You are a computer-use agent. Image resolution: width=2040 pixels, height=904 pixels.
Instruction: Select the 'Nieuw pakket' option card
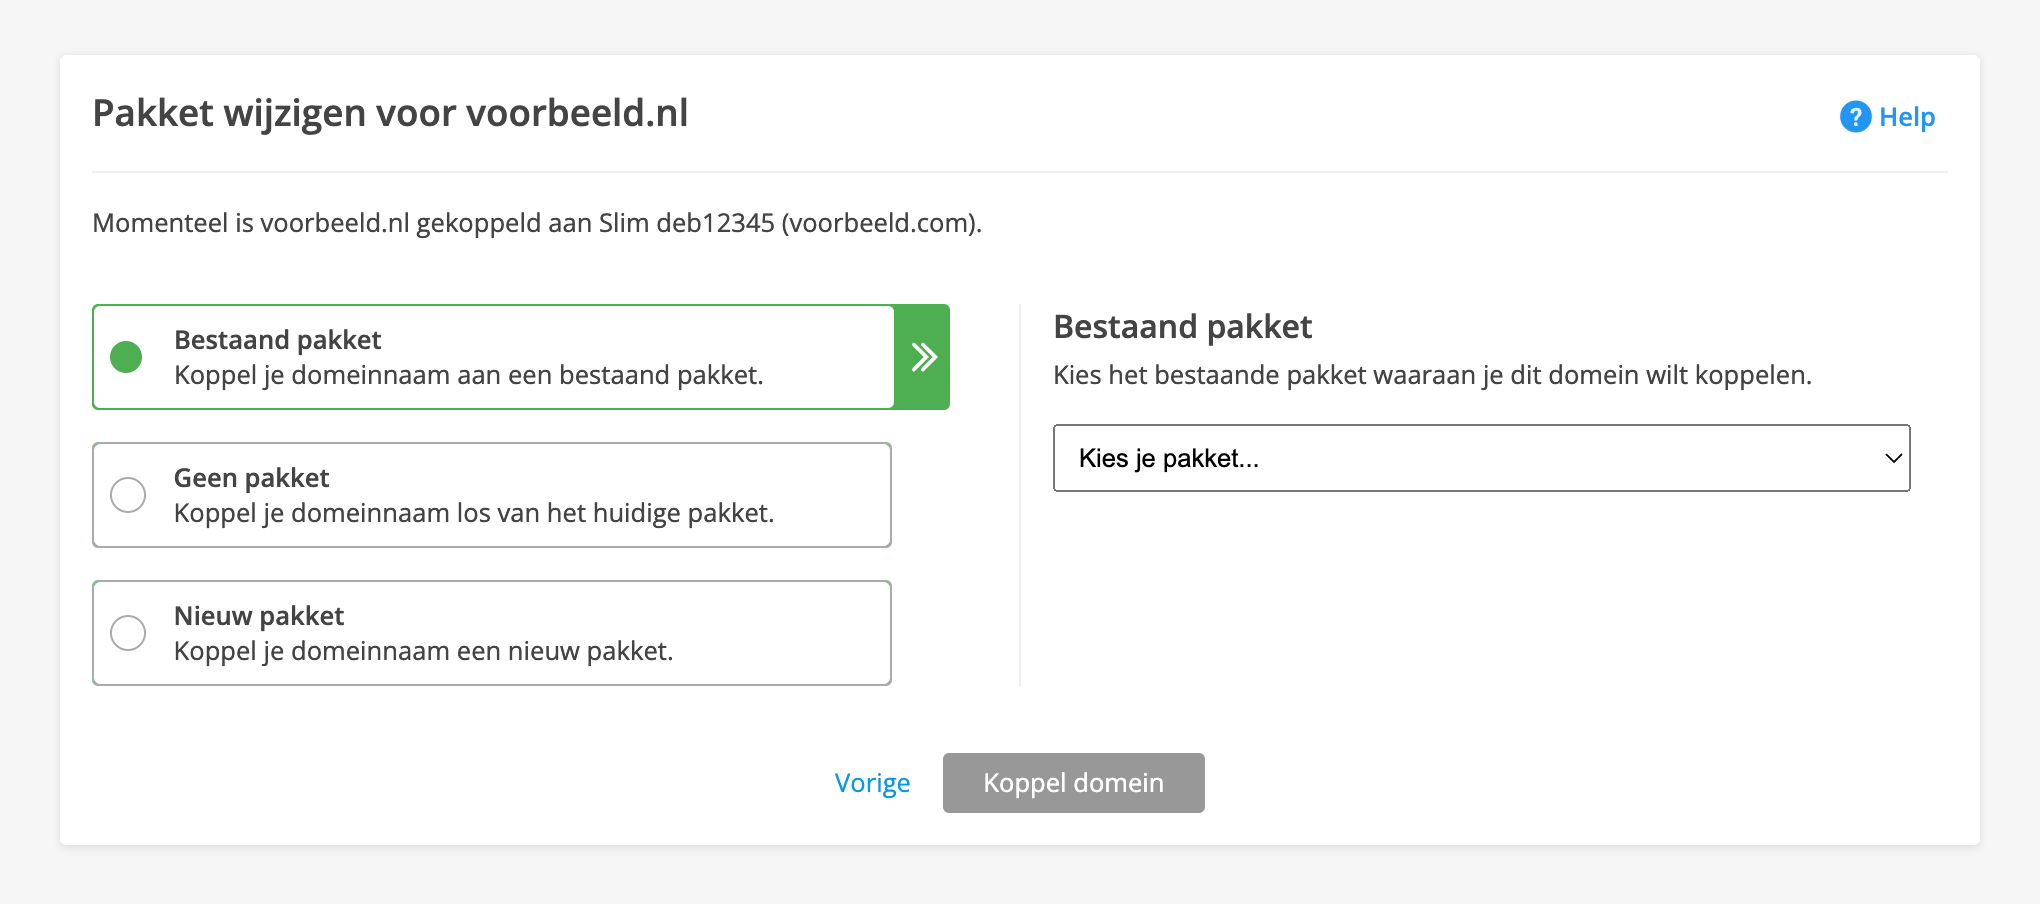click(492, 632)
